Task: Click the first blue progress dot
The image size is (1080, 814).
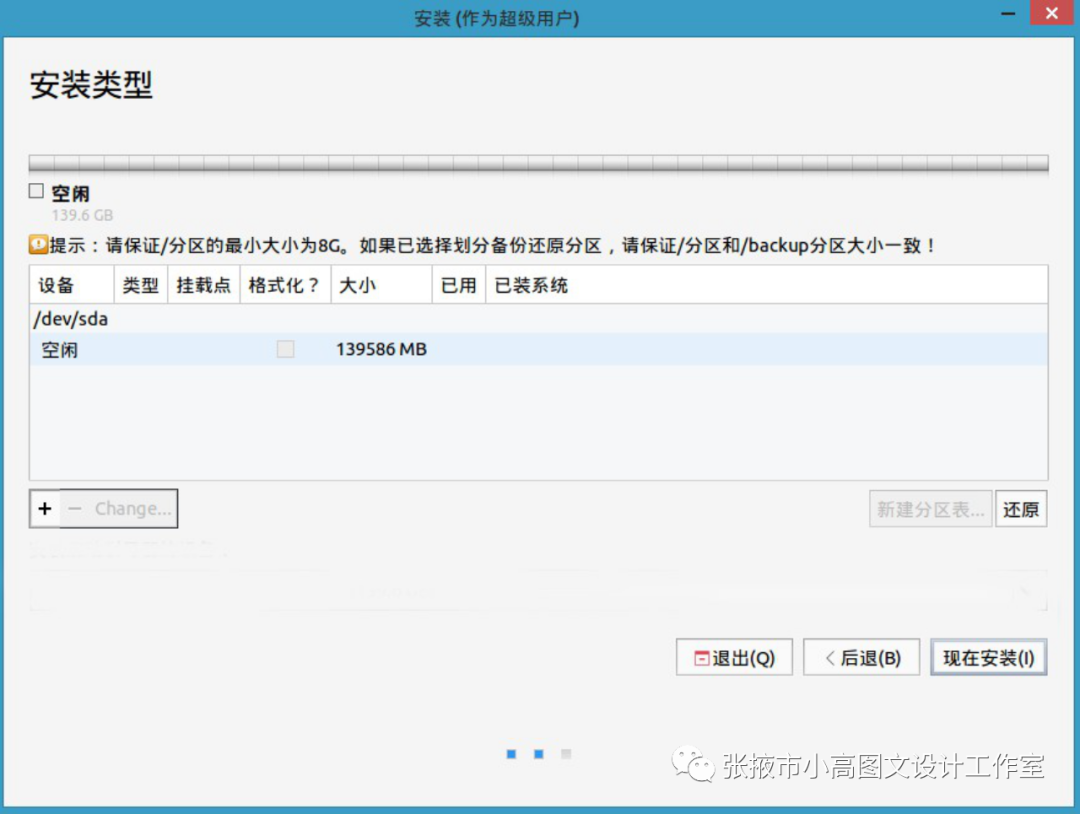Action: click(x=511, y=754)
